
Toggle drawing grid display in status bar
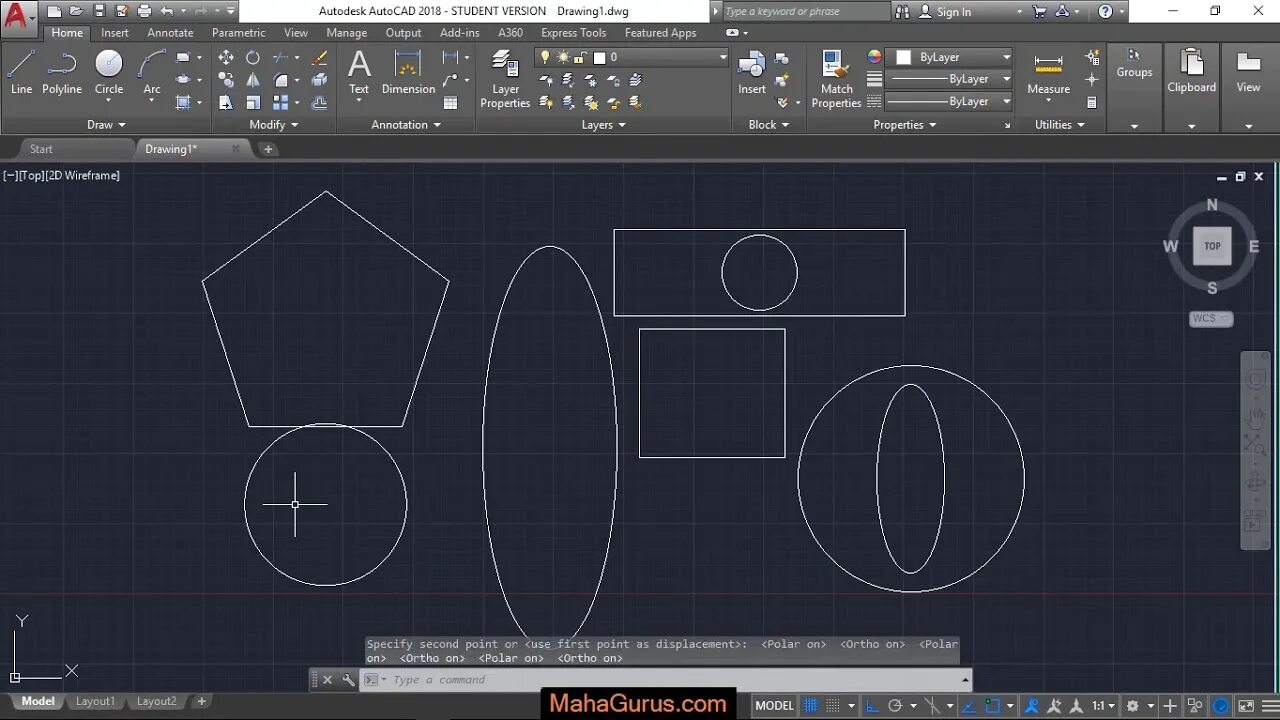[x=811, y=705]
